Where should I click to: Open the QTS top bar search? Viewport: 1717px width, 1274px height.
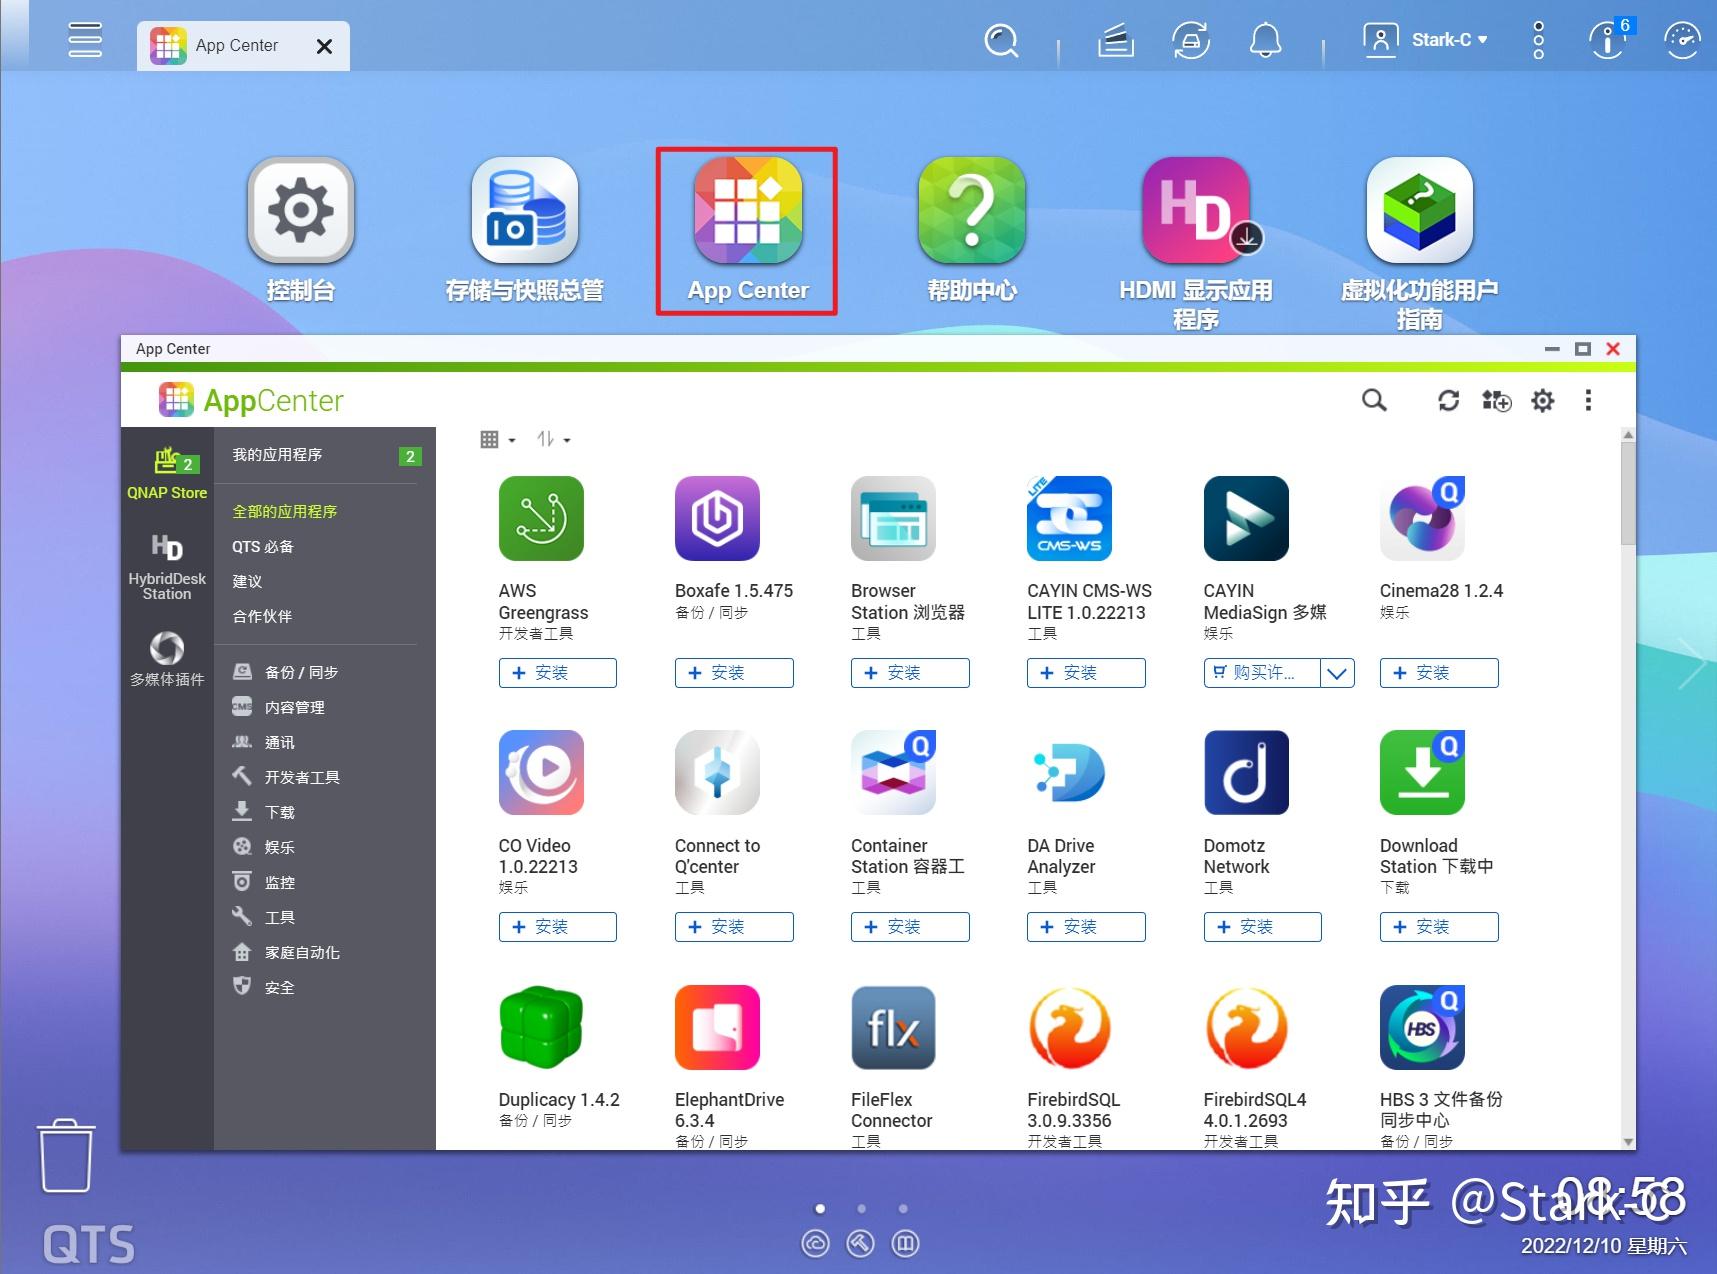1001,41
